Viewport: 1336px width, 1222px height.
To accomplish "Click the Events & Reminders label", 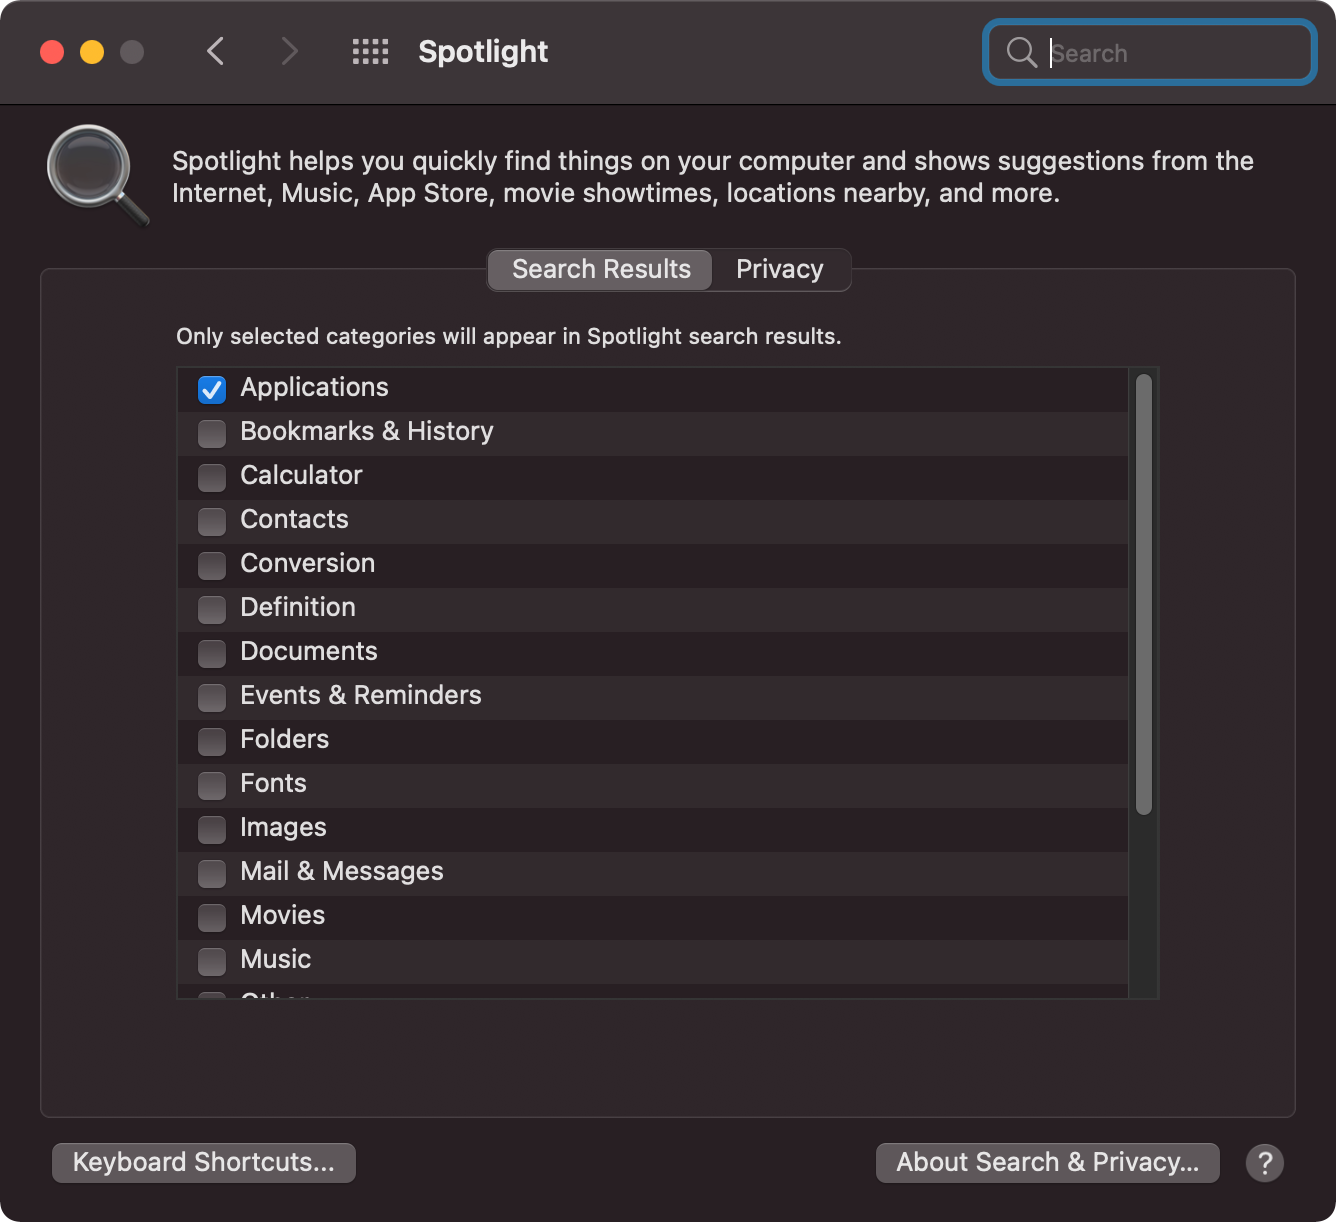I will 361,696.
